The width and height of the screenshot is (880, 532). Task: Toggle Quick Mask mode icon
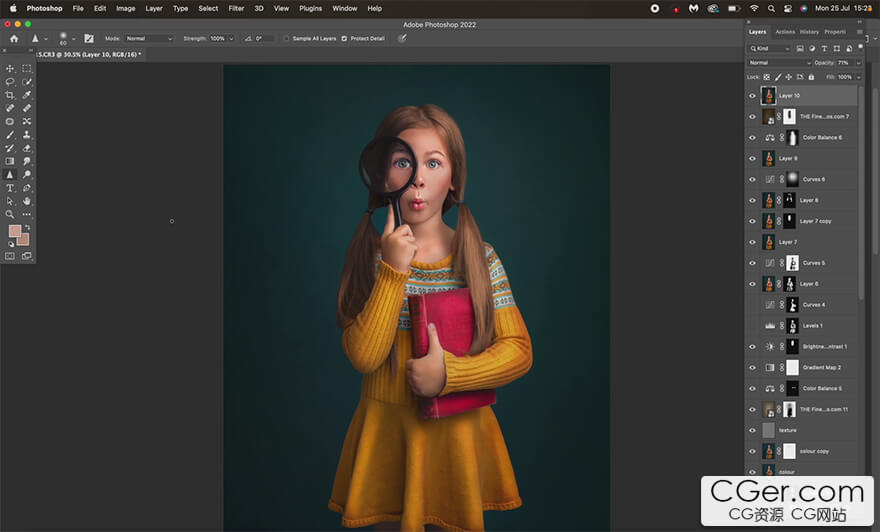[x=10, y=256]
